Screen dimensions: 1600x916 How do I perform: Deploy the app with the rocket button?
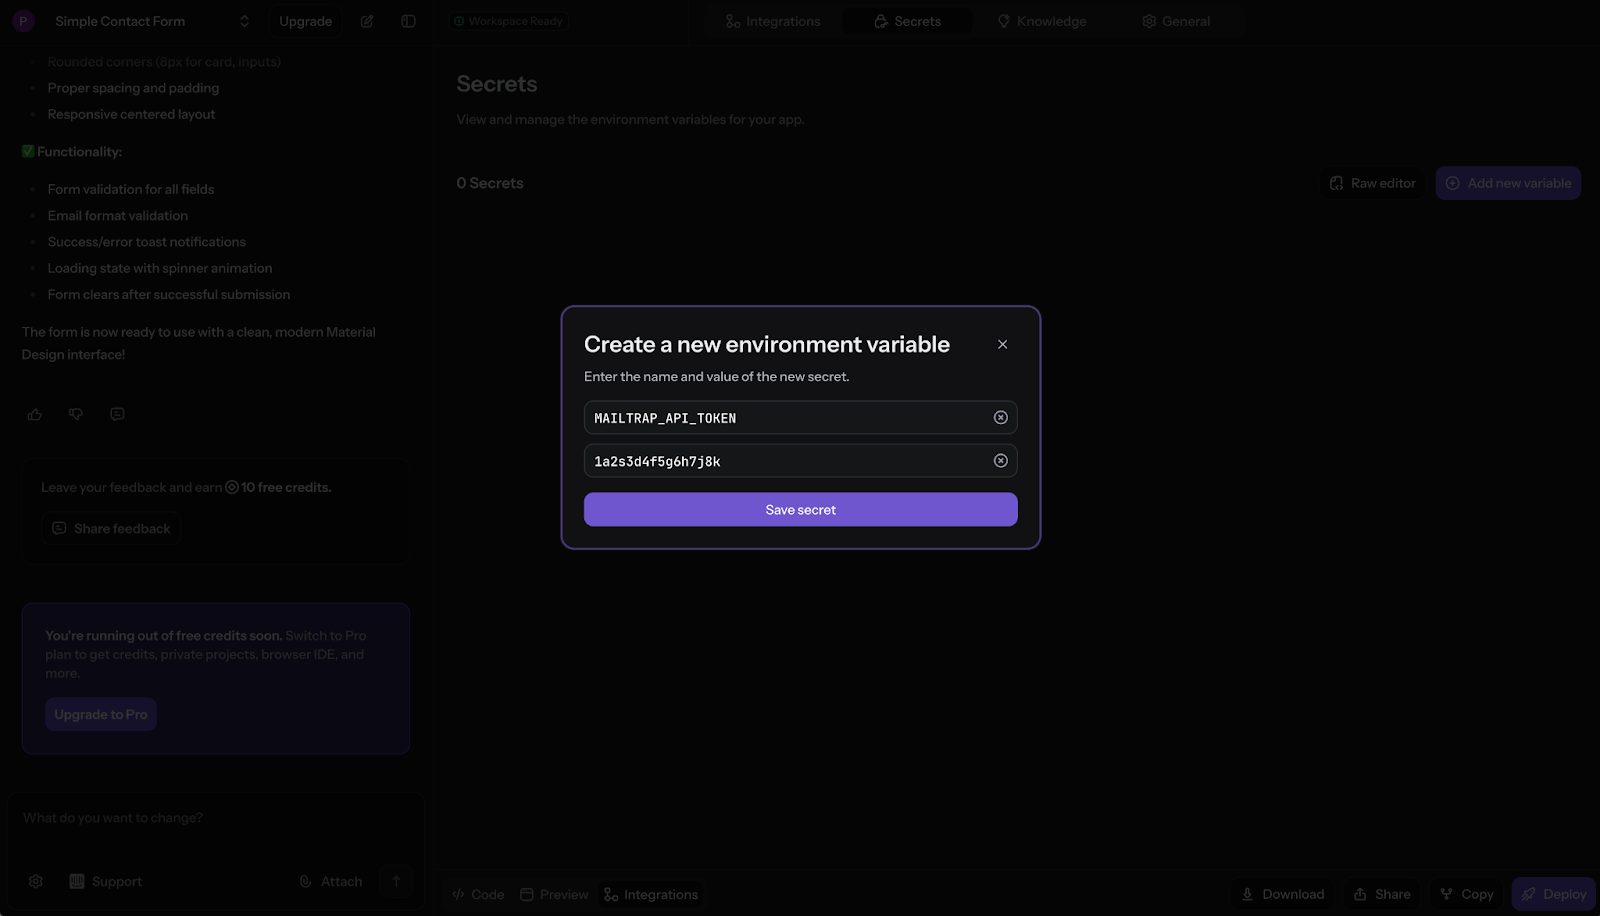tap(1552, 894)
